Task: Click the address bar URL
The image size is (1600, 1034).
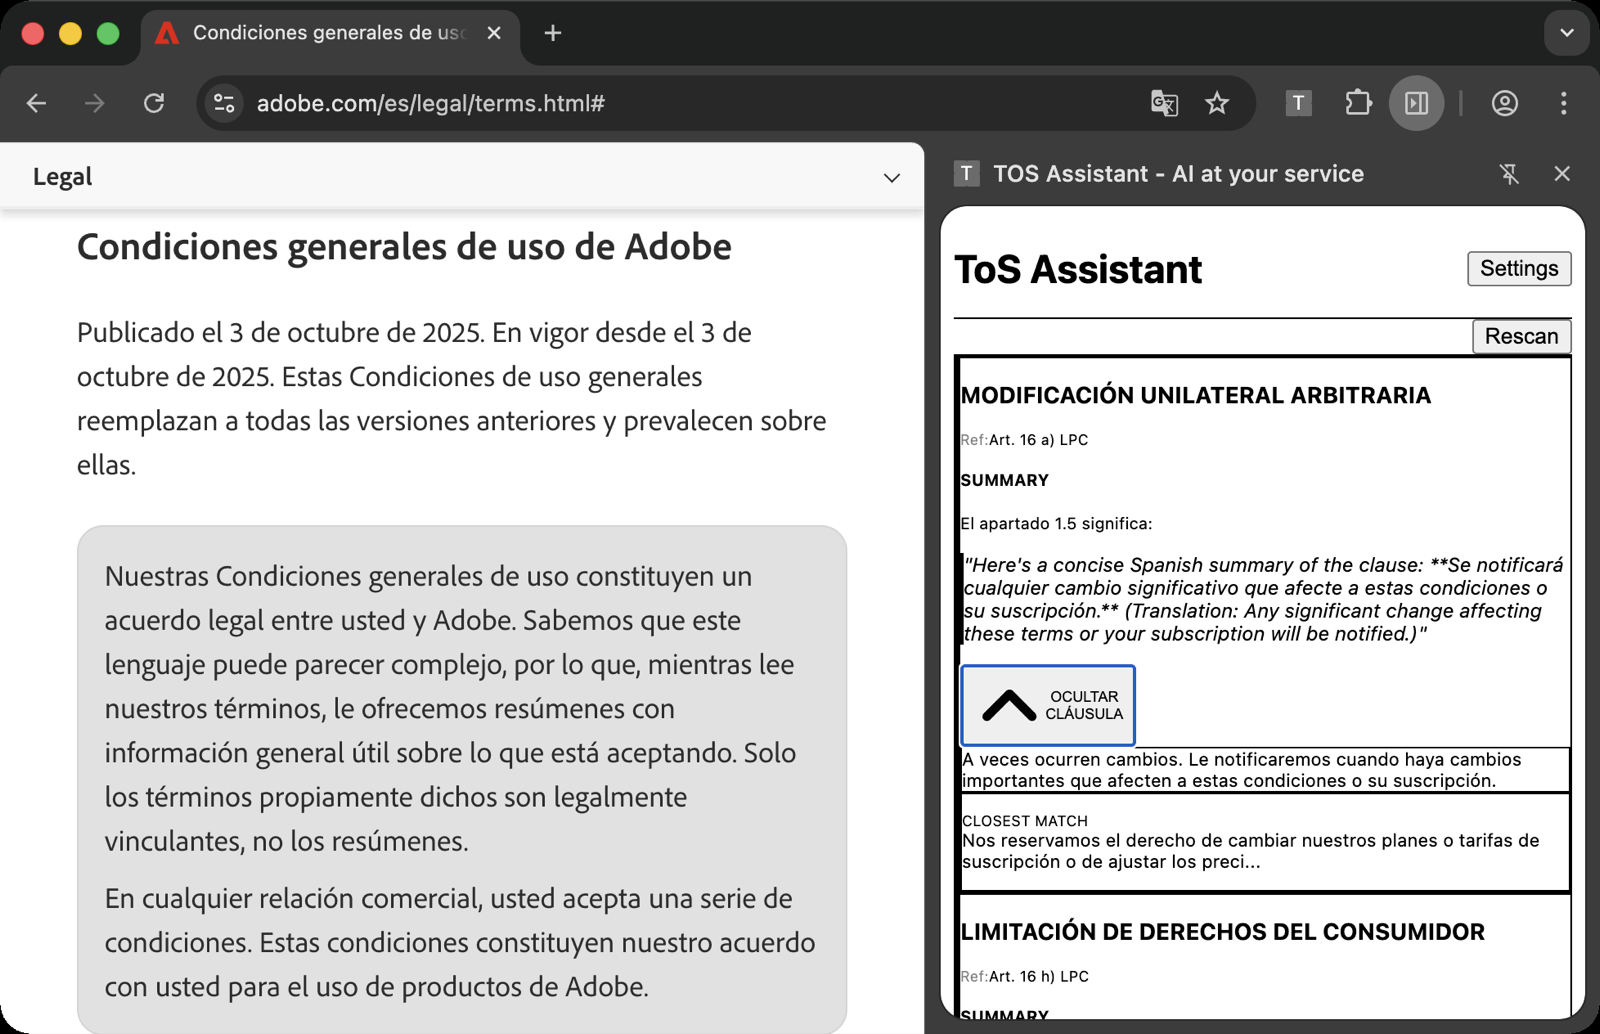Action: tap(430, 103)
